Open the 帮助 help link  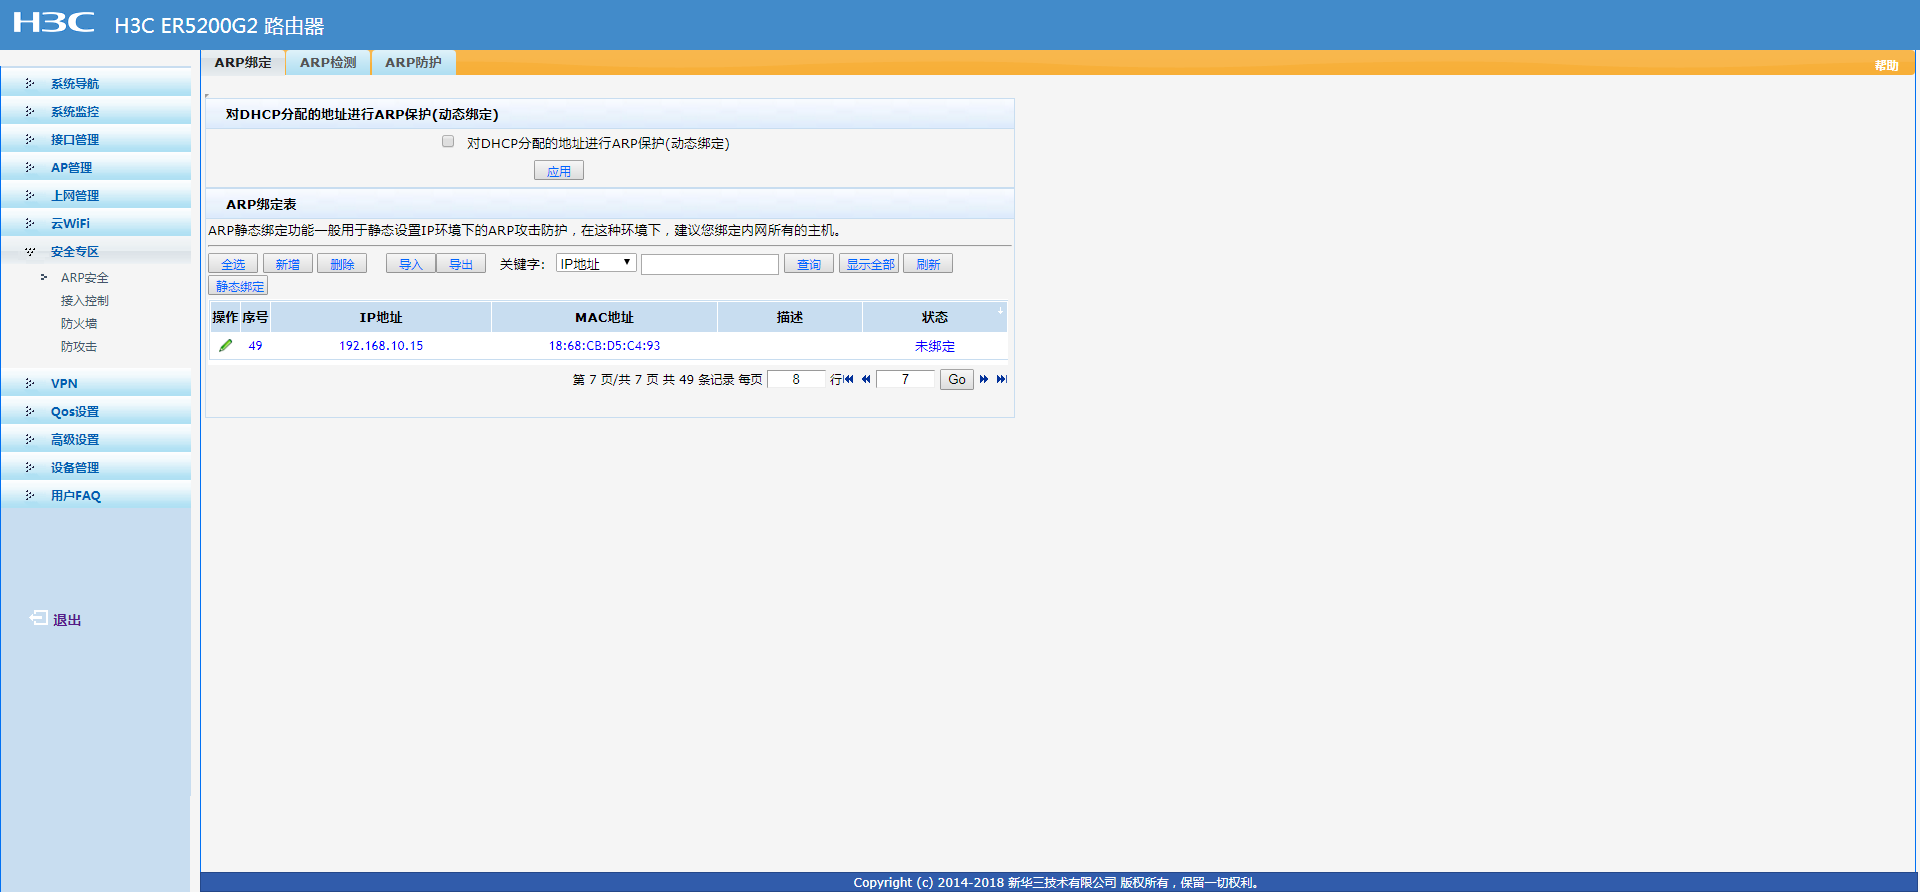(1886, 65)
